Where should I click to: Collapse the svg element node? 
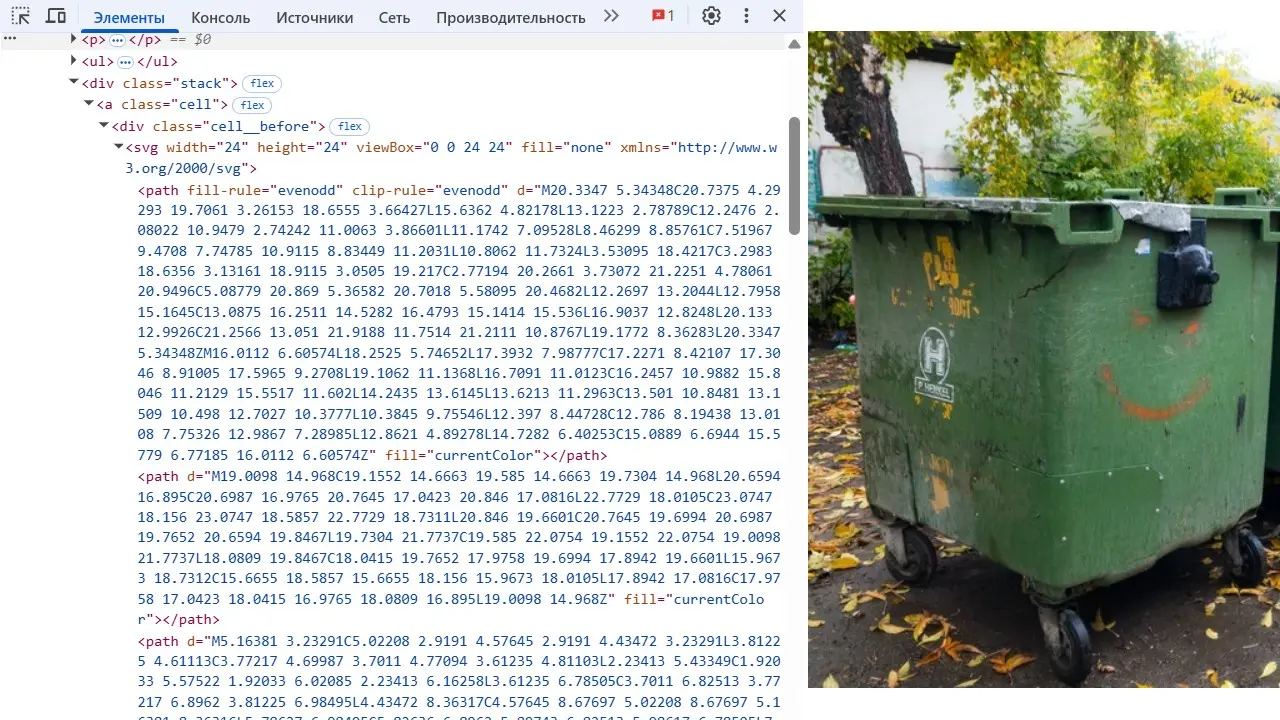pyautogui.click(x=118, y=147)
